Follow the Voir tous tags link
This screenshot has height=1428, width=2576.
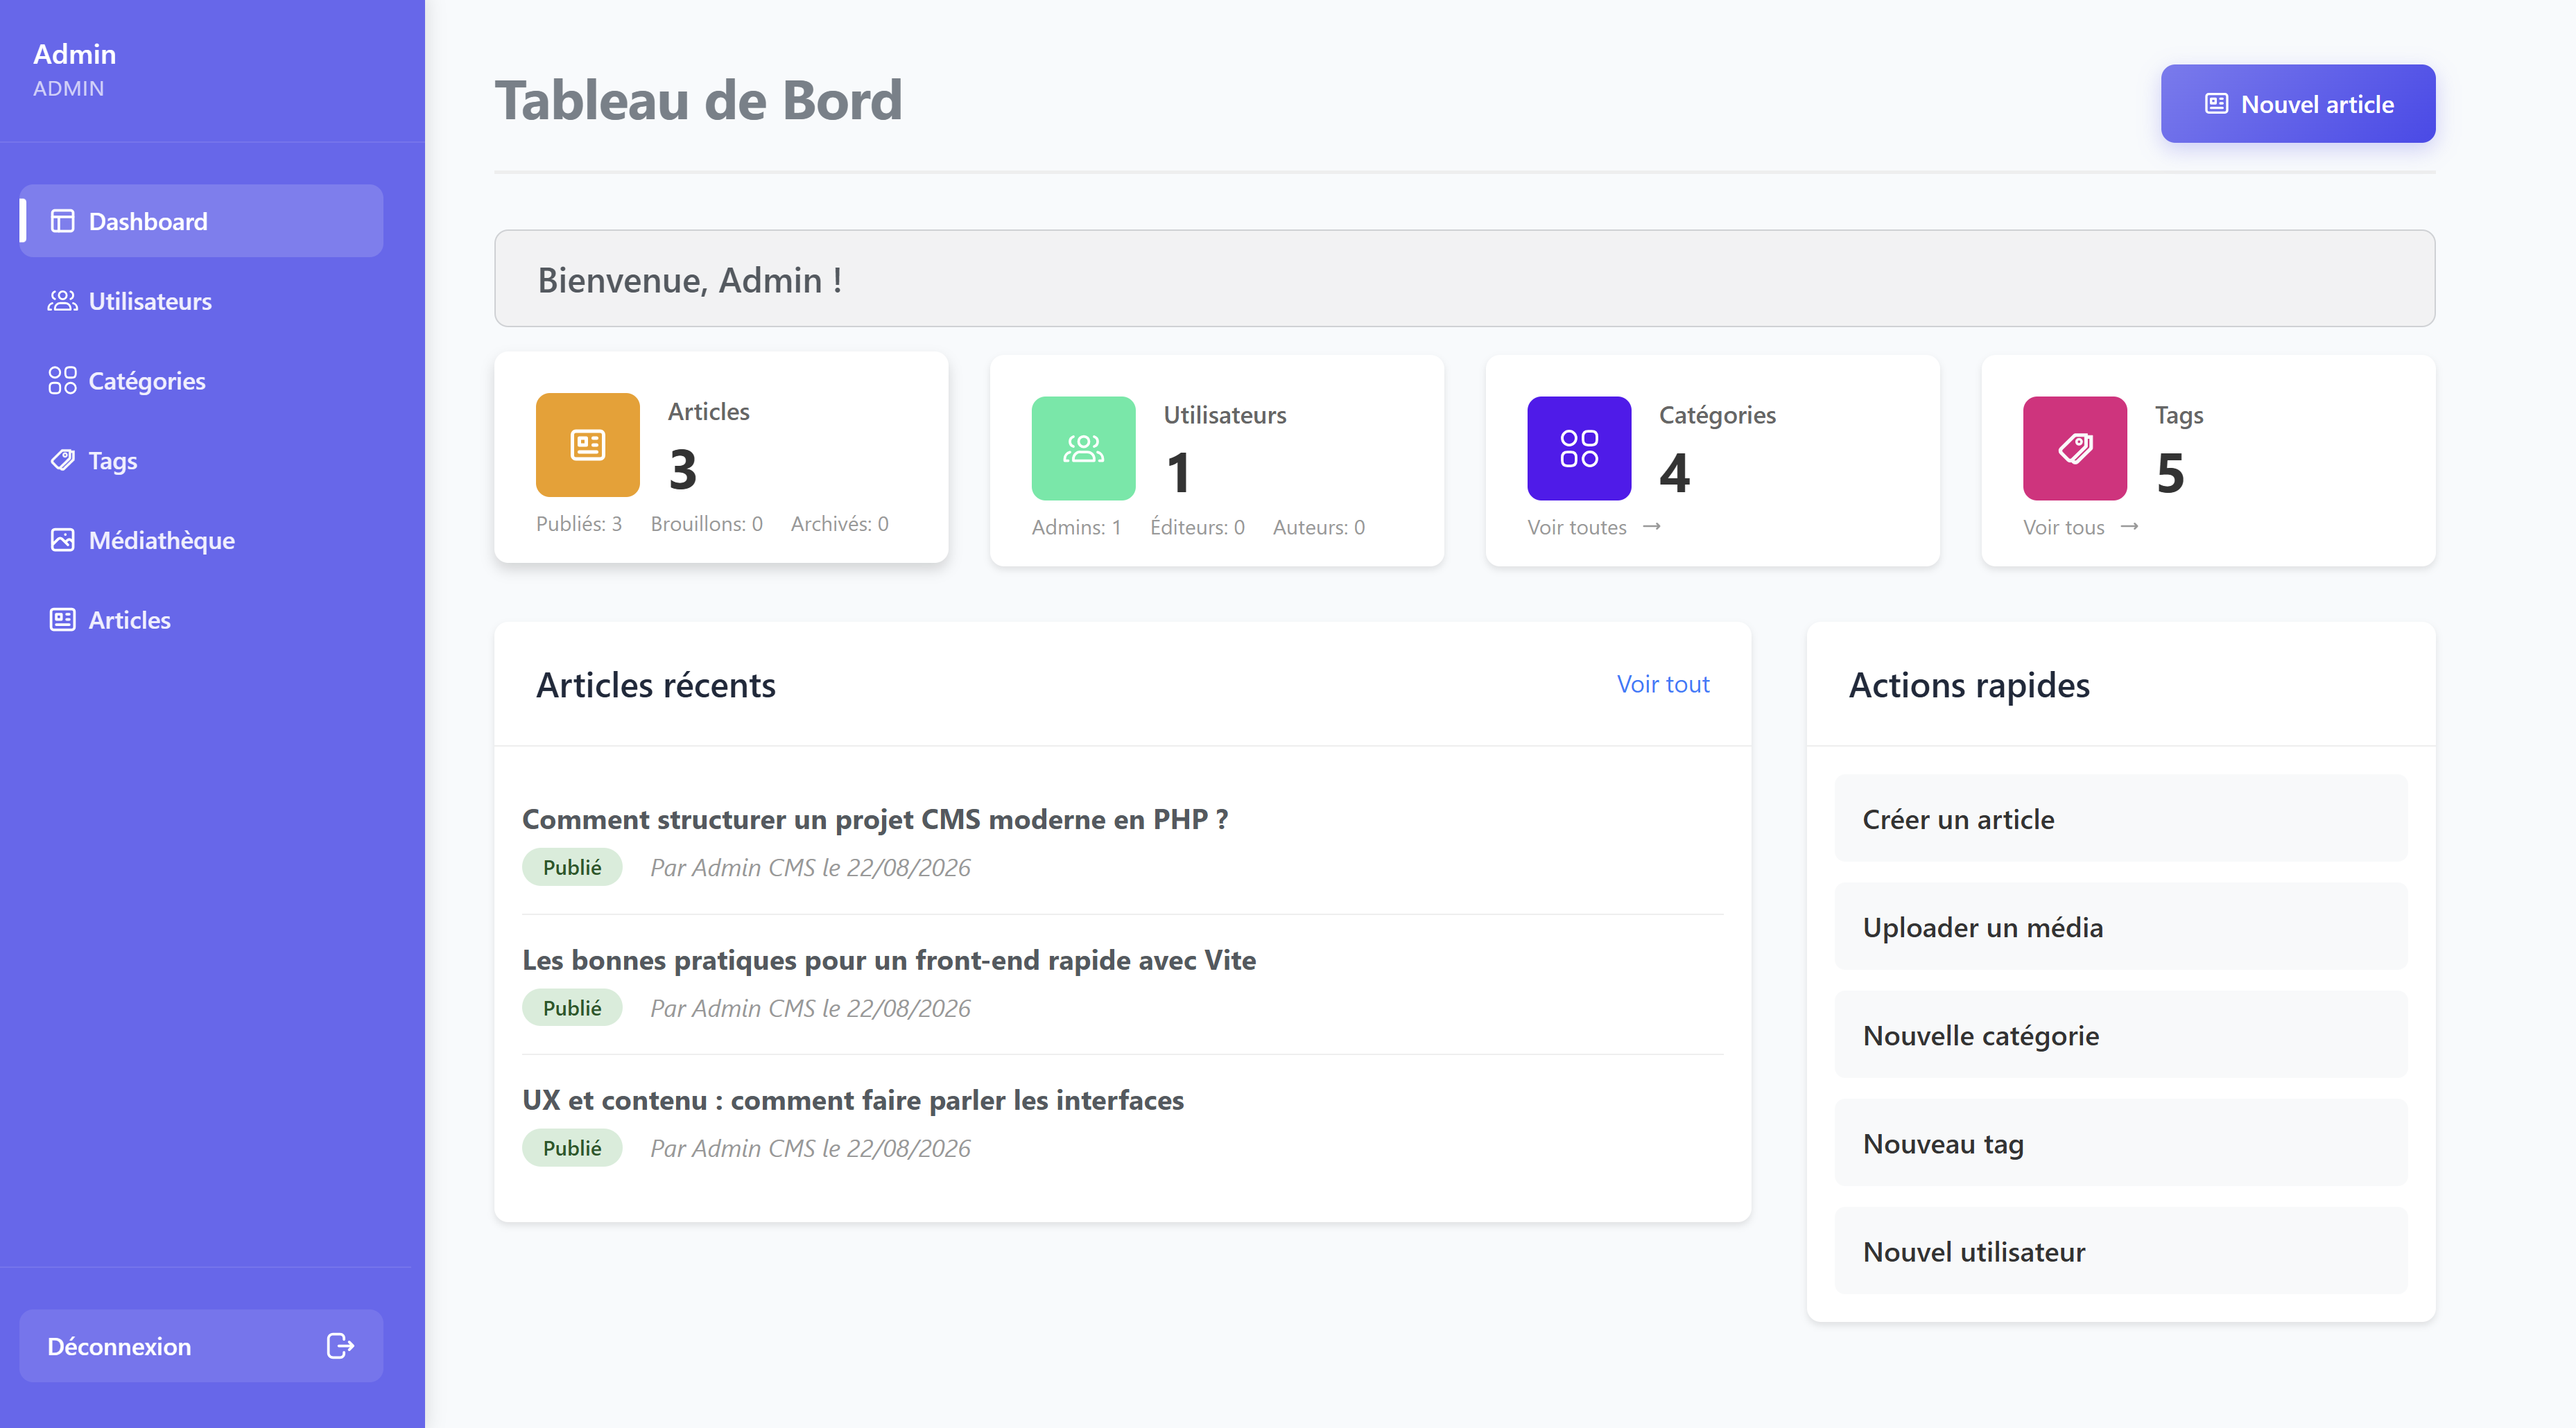(2081, 527)
